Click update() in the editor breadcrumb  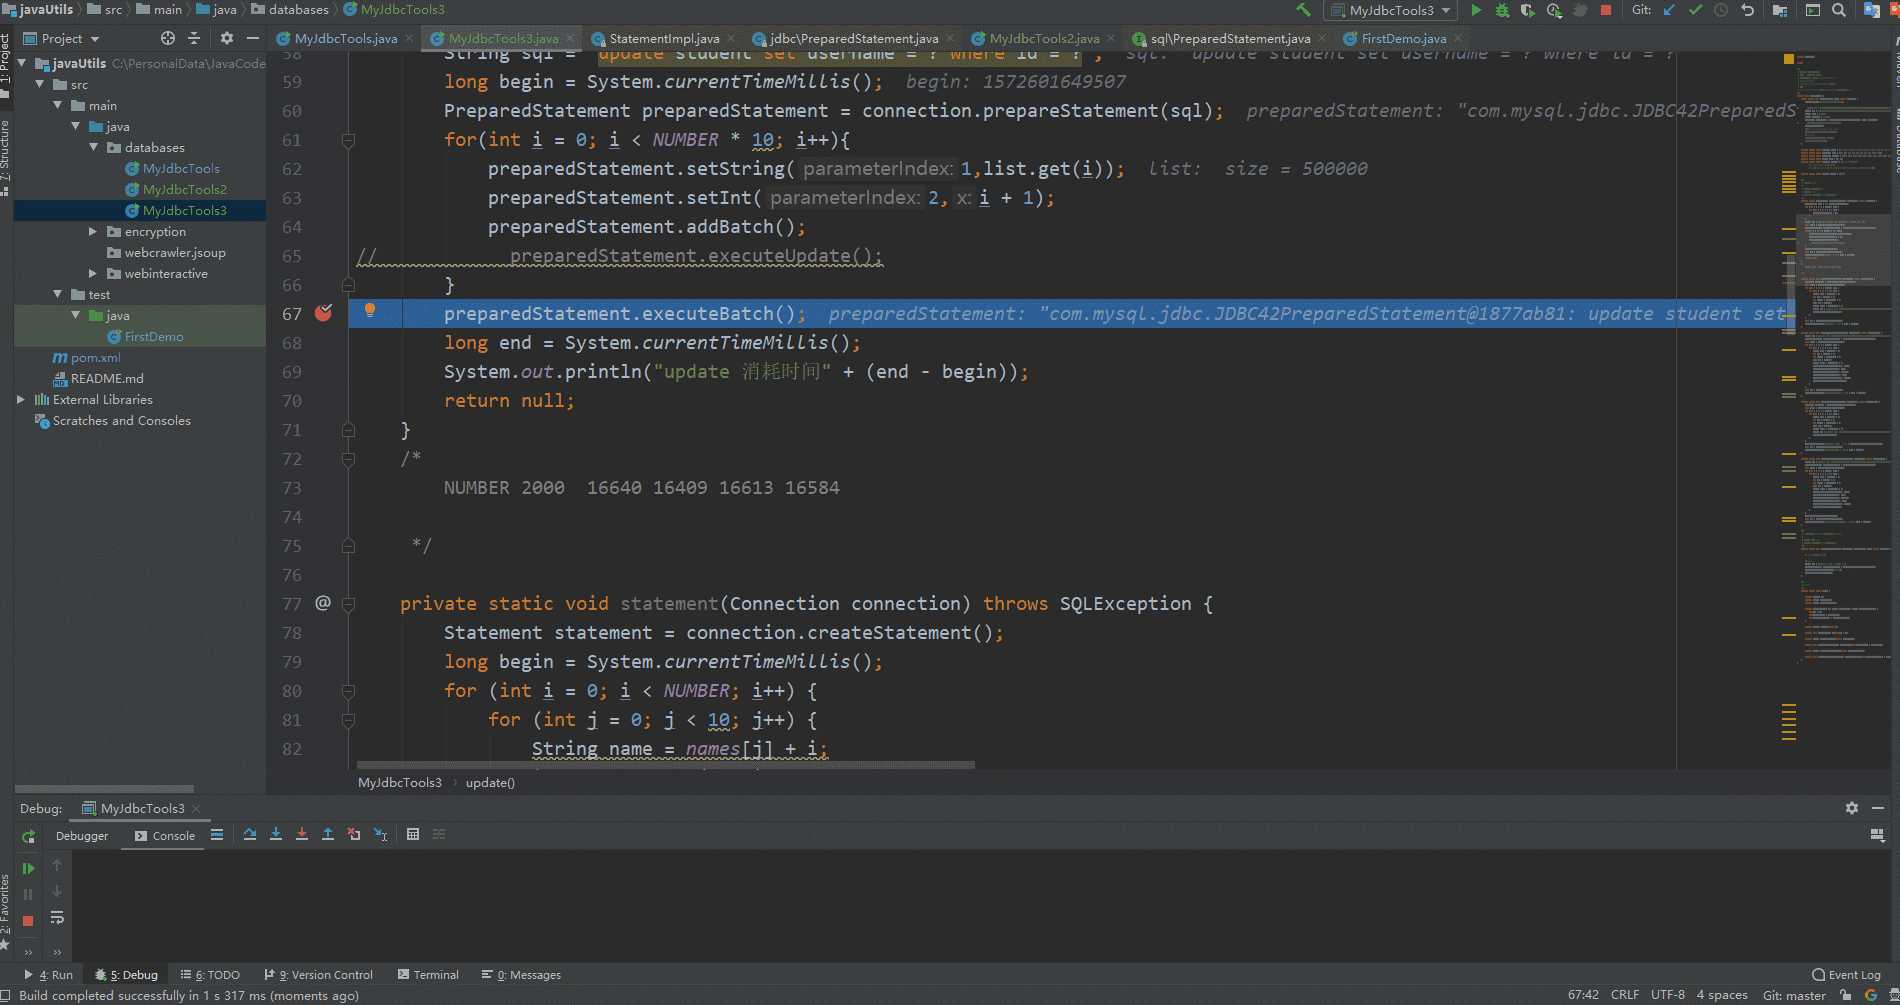[x=490, y=783]
